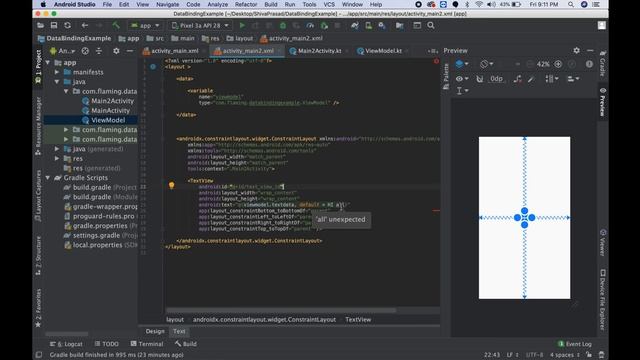
Task: Open orientation dropdown in preview toolbar
Action: (487, 64)
